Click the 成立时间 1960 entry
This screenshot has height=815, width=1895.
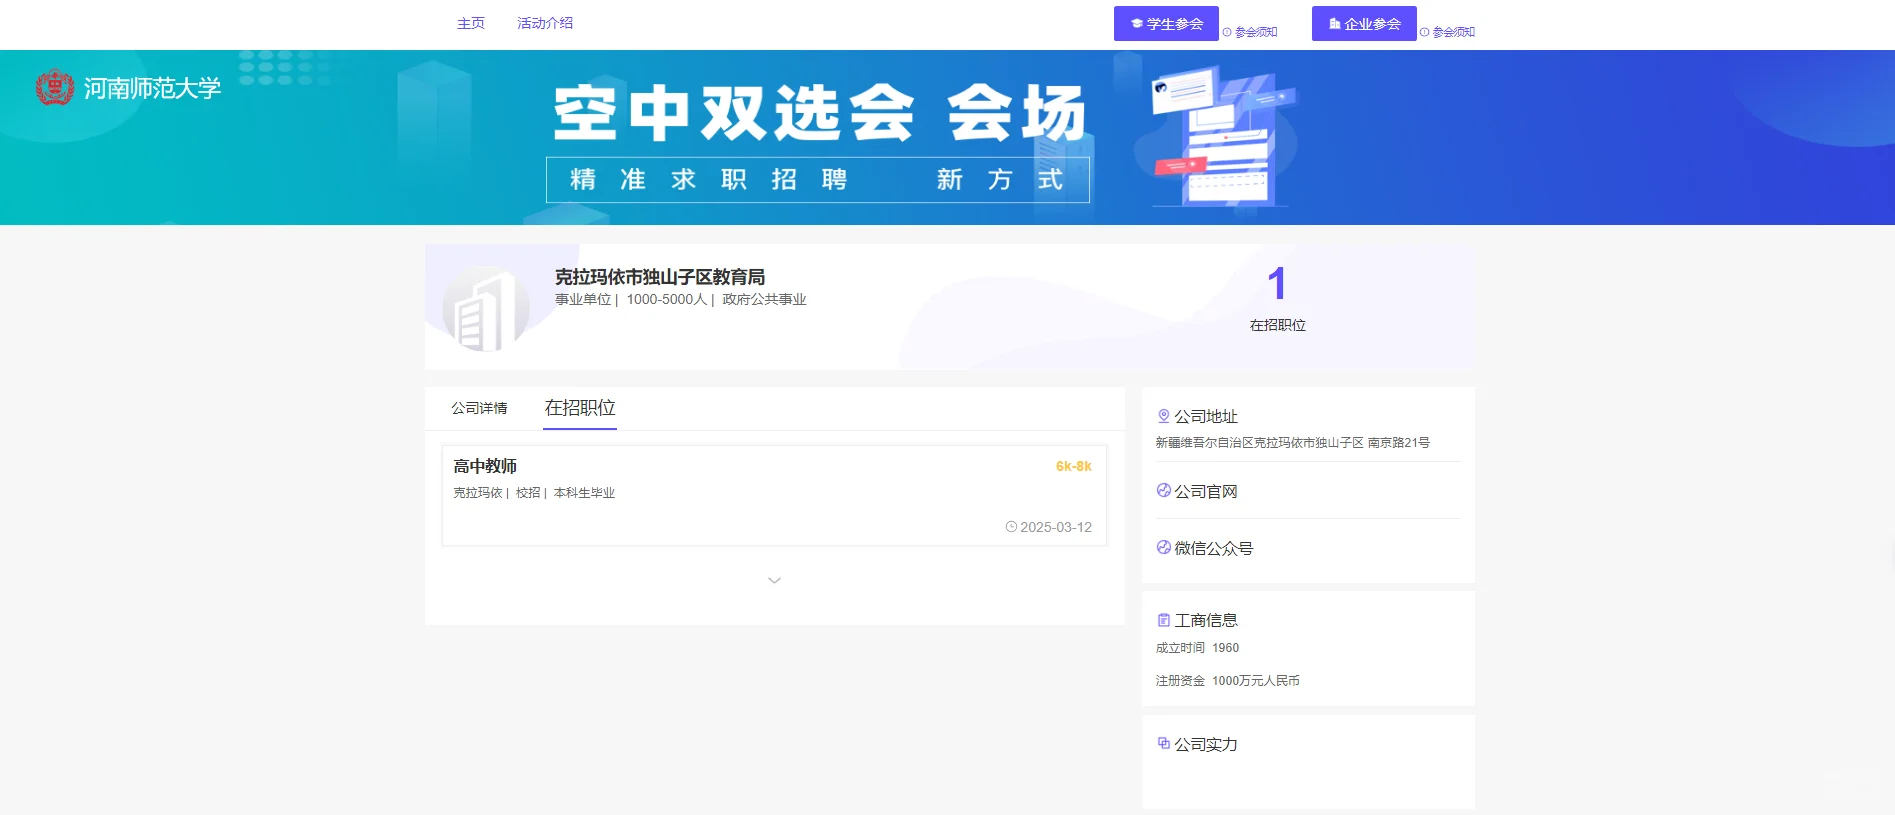pyautogui.click(x=1197, y=648)
